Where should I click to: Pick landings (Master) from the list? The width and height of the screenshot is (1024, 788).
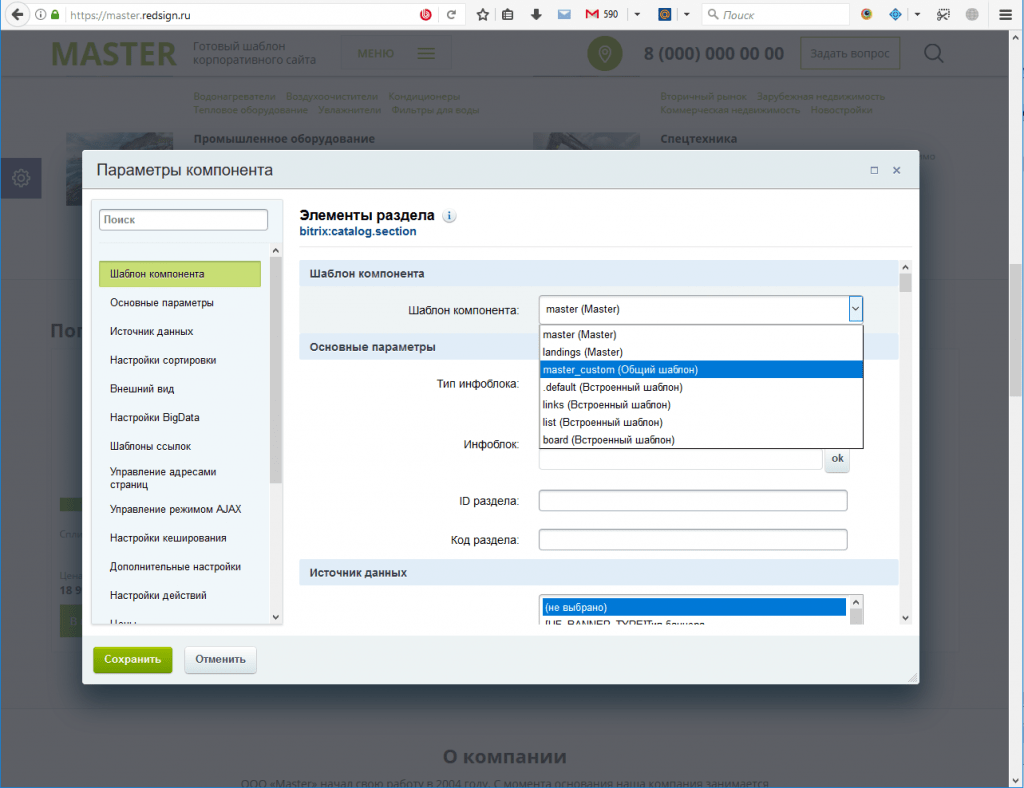click(x=701, y=352)
